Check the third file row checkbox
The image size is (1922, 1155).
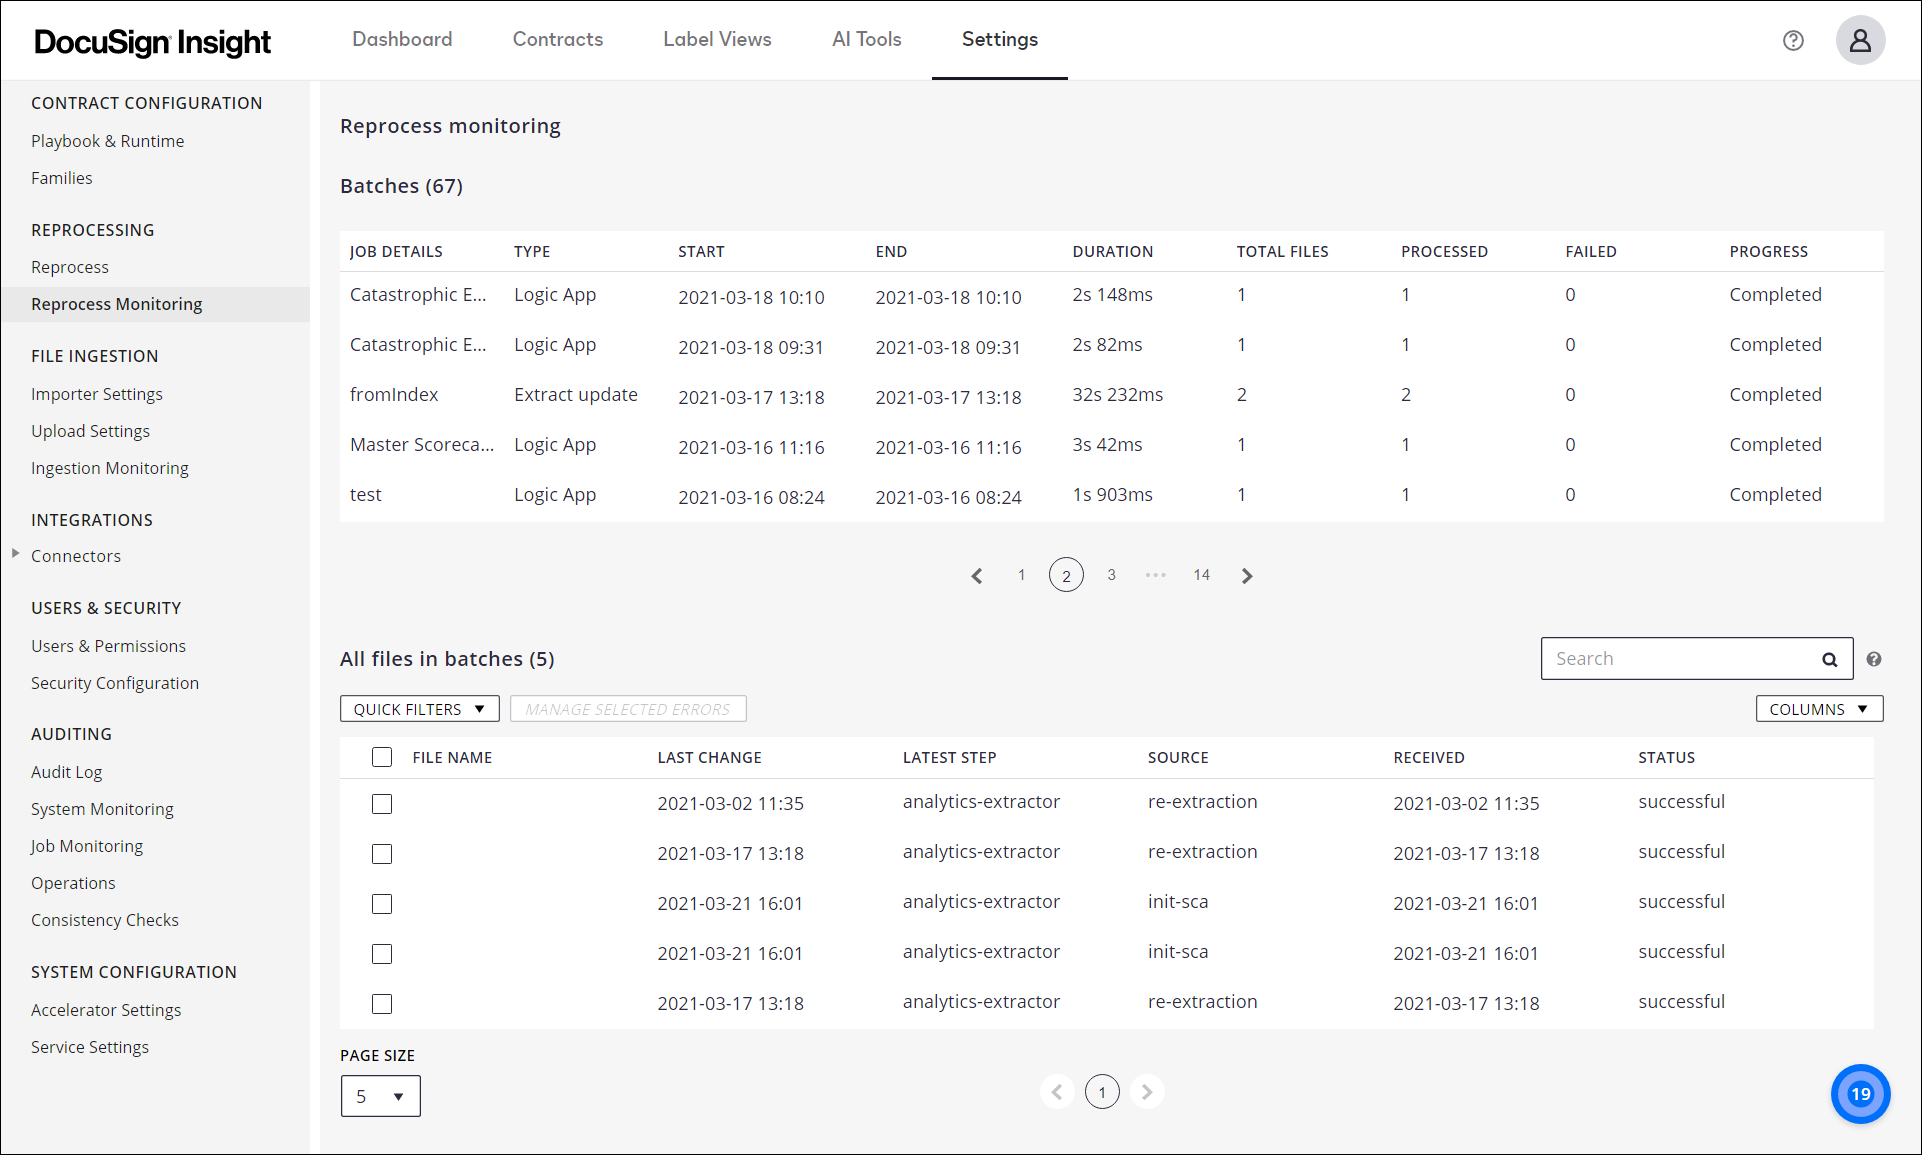(382, 903)
